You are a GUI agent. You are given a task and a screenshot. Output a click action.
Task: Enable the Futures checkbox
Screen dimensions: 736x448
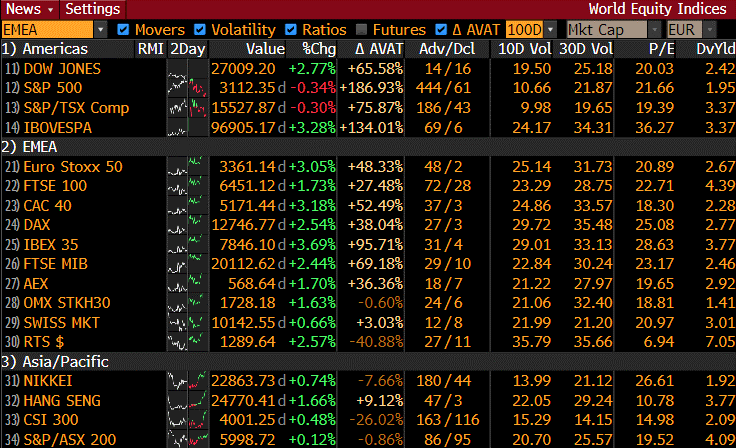pyautogui.click(x=361, y=30)
